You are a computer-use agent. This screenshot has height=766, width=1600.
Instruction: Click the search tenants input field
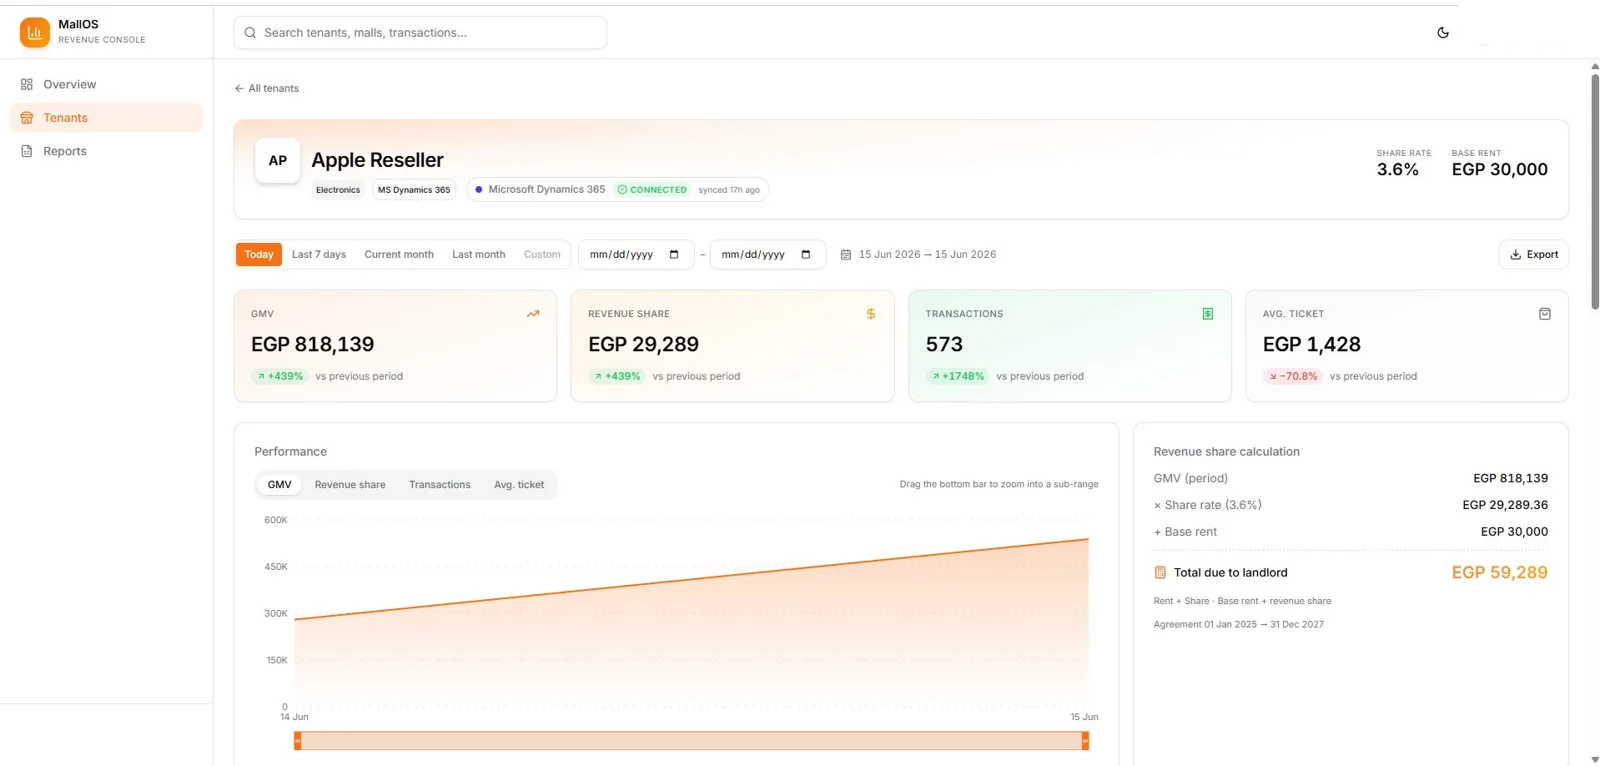pyautogui.click(x=420, y=32)
